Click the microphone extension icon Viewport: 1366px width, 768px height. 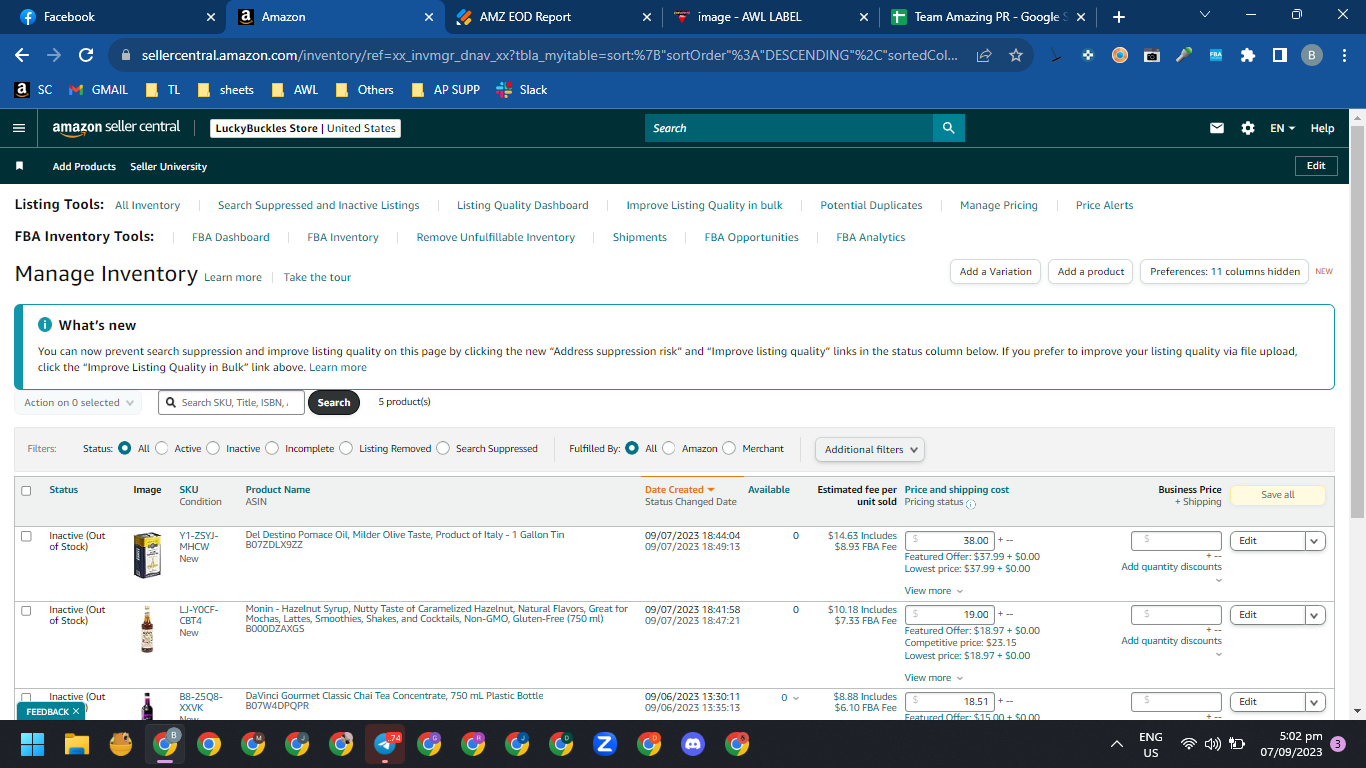coord(1184,55)
